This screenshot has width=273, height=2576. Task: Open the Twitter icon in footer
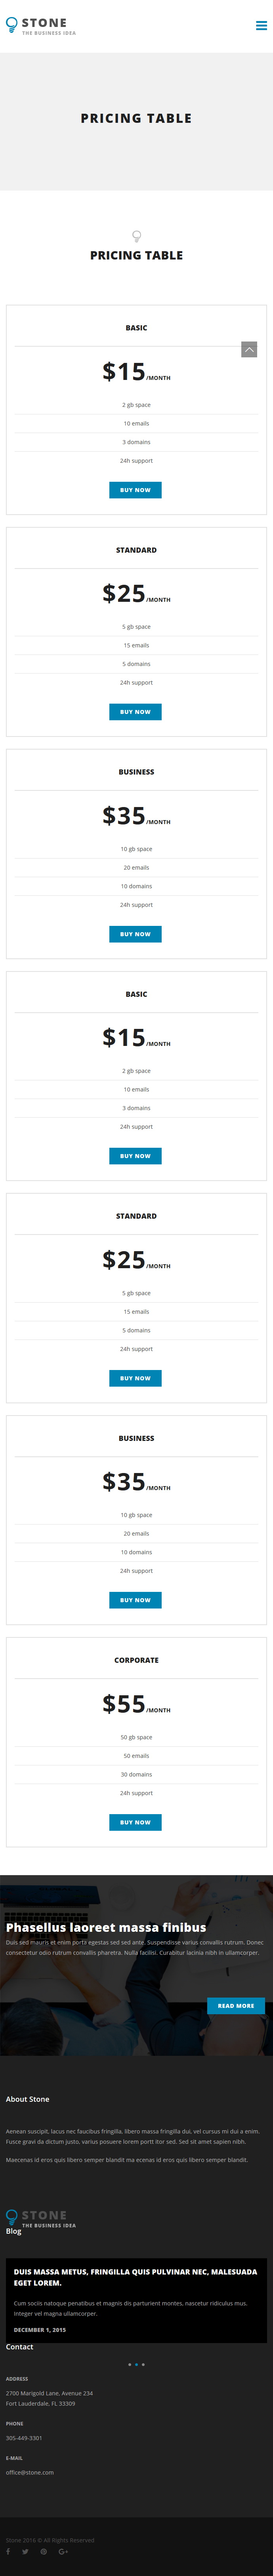tap(25, 2551)
